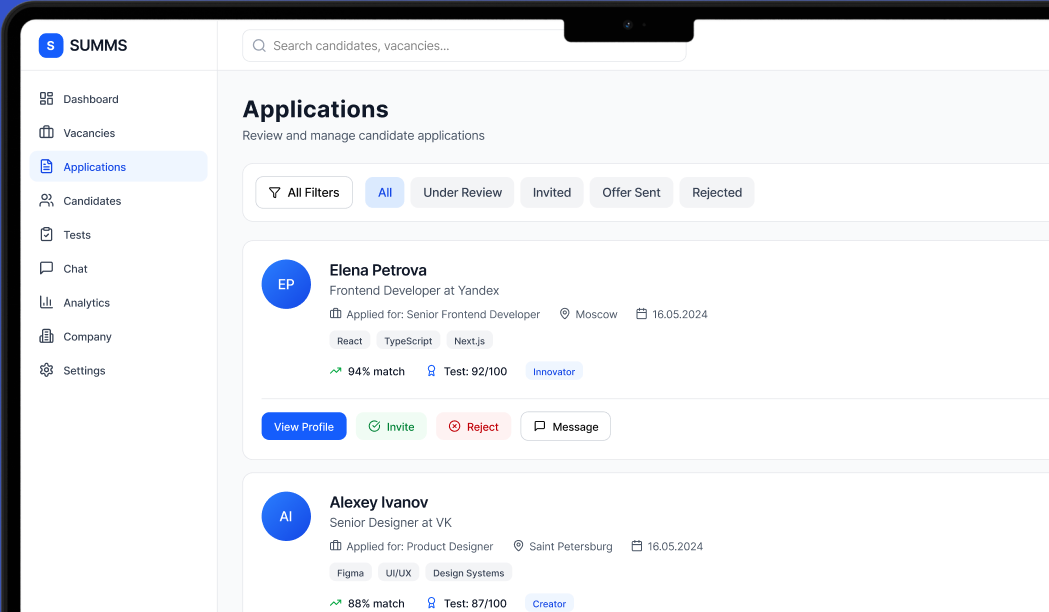Click the SUMMS blue logo icon
1049x612 pixels.
tap(51, 45)
